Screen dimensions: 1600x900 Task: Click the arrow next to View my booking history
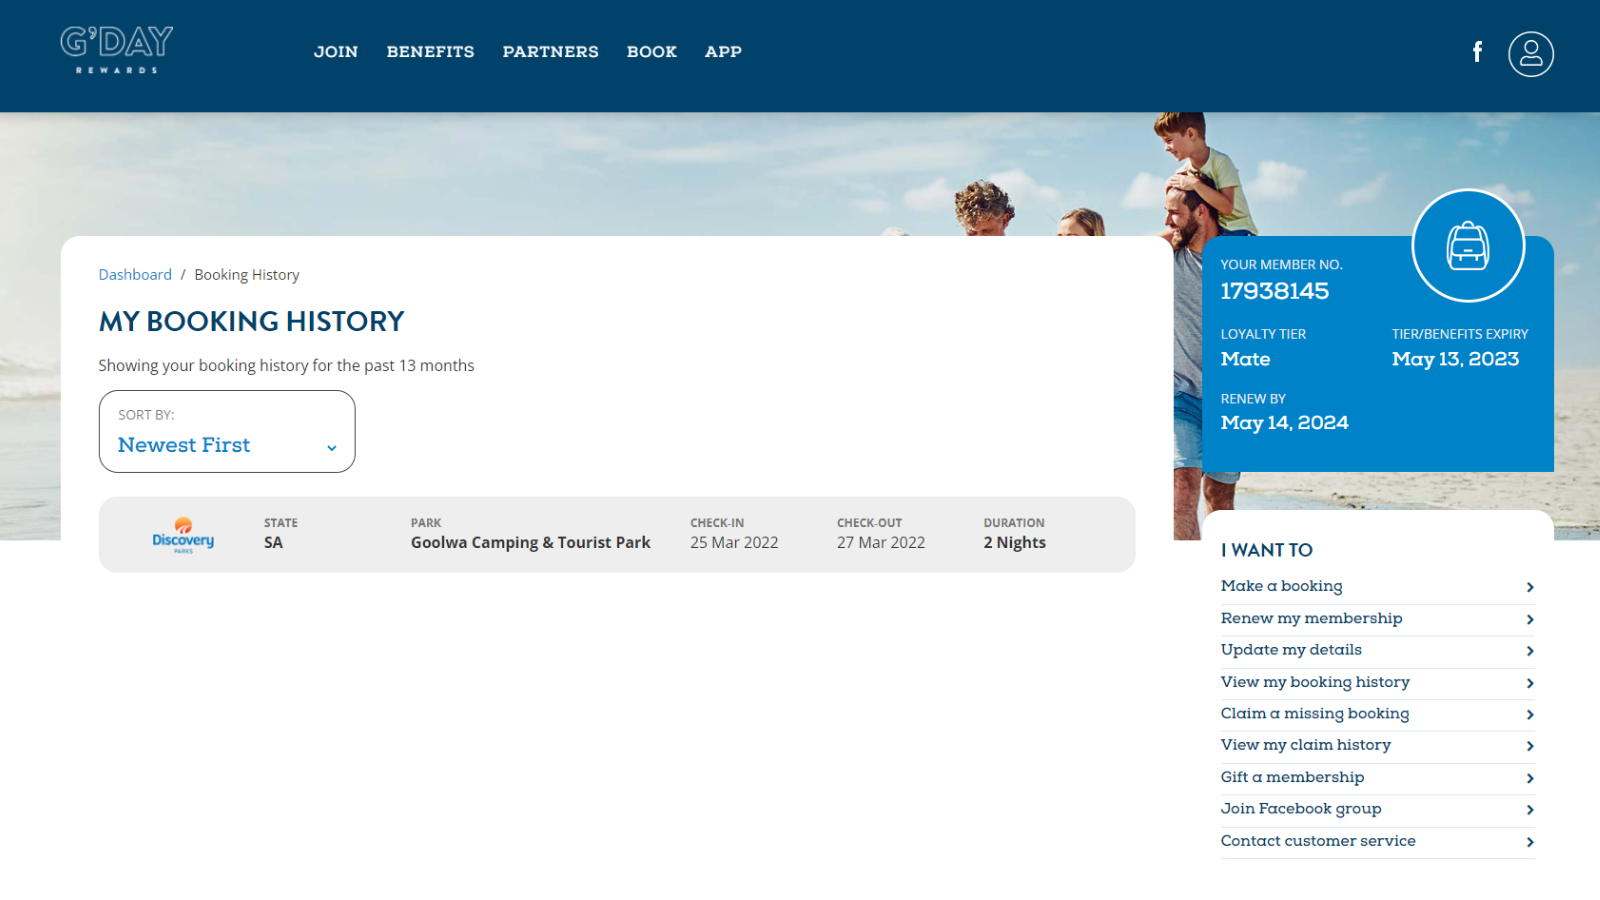click(1530, 683)
